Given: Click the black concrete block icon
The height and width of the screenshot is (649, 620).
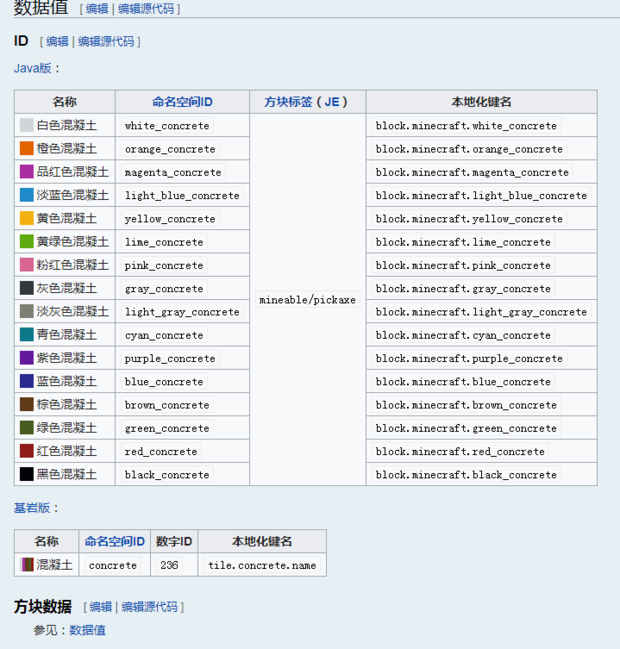Looking at the screenshot, I should (26, 474).
